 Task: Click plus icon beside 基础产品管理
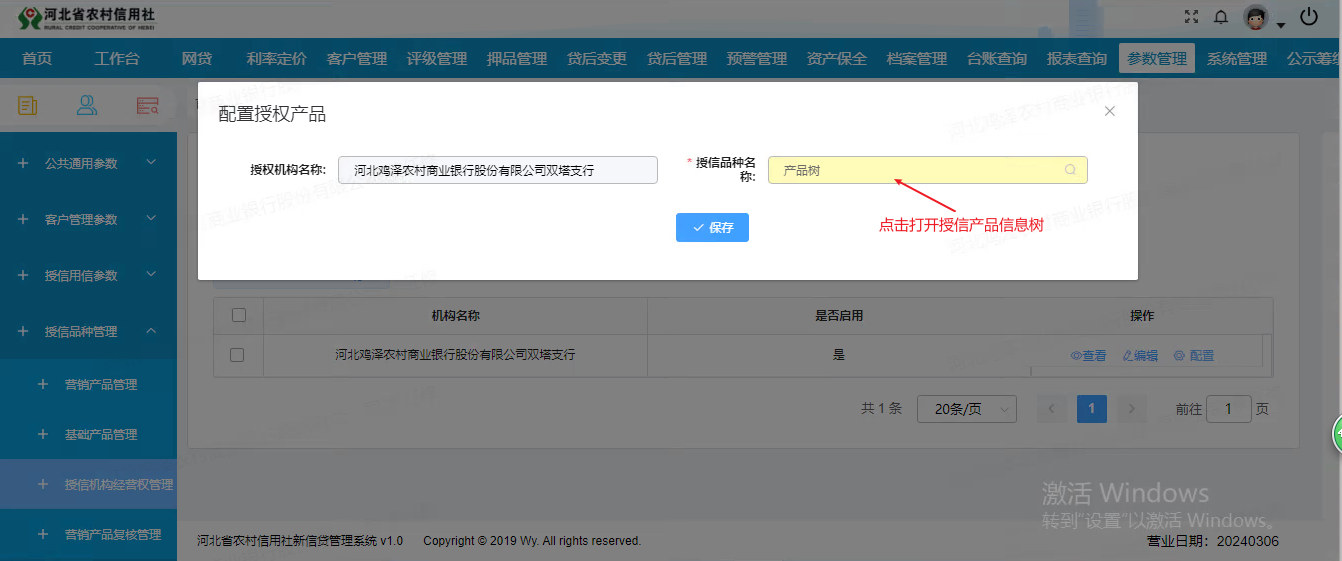(x=42, y=434)
